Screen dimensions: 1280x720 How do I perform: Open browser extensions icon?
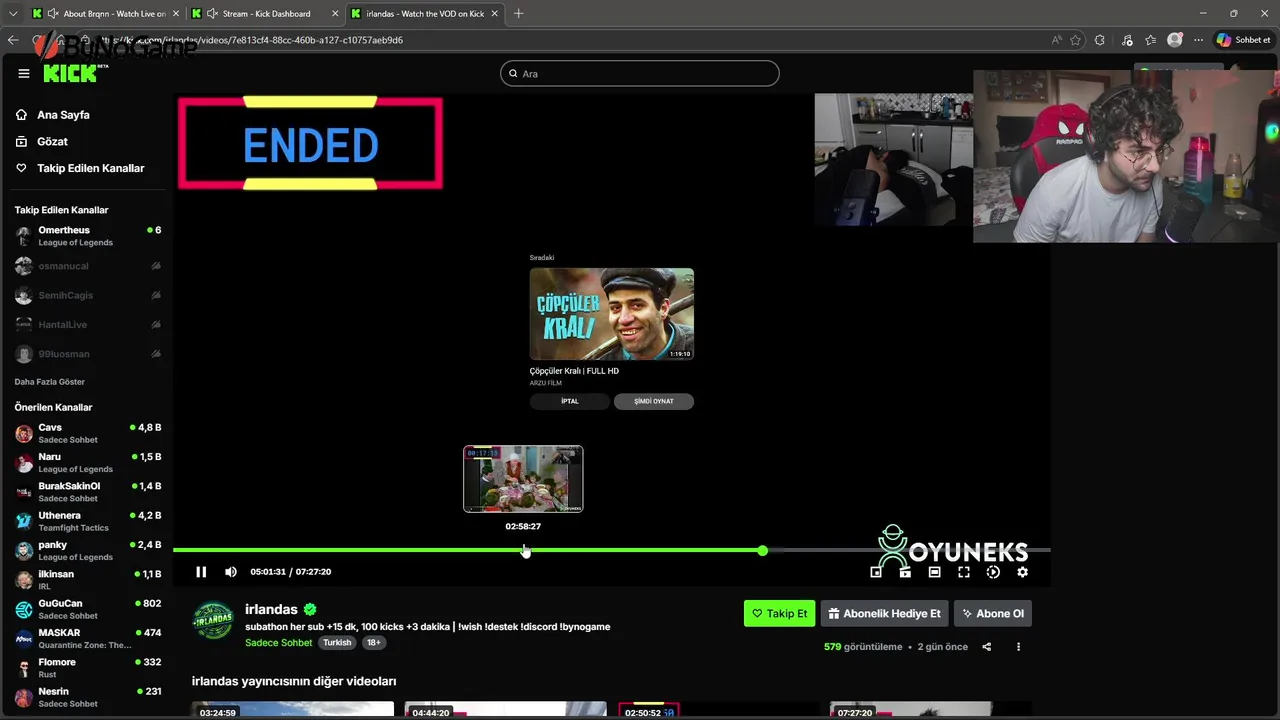1100,40
